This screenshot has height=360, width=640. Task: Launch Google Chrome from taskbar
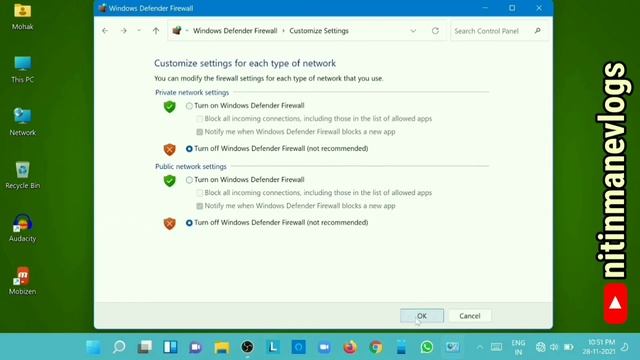(x=376, y=347)
